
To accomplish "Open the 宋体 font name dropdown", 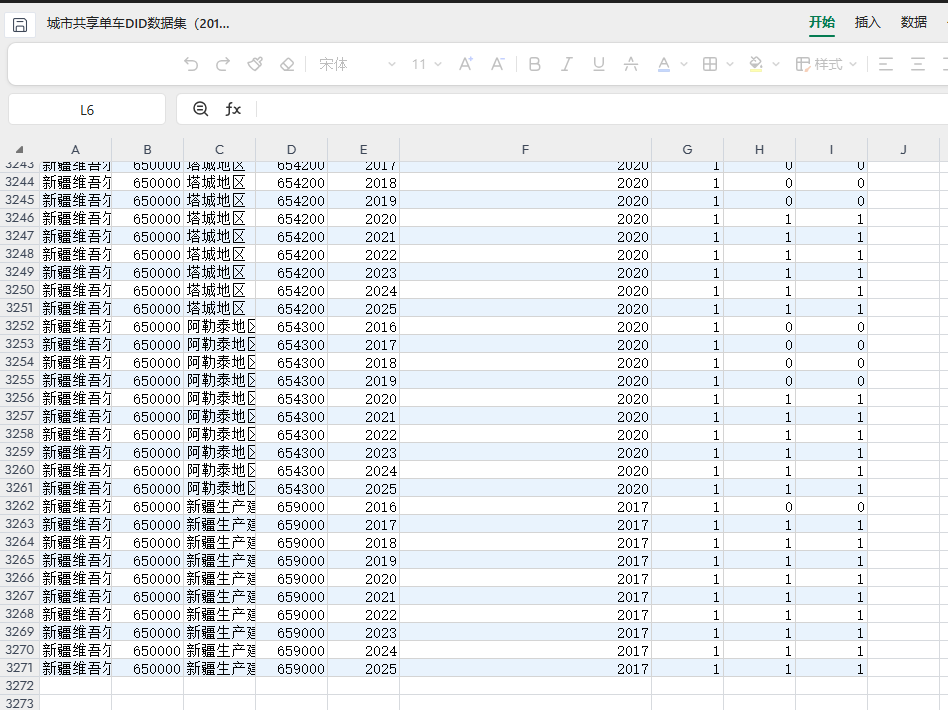I will [357, 64].
